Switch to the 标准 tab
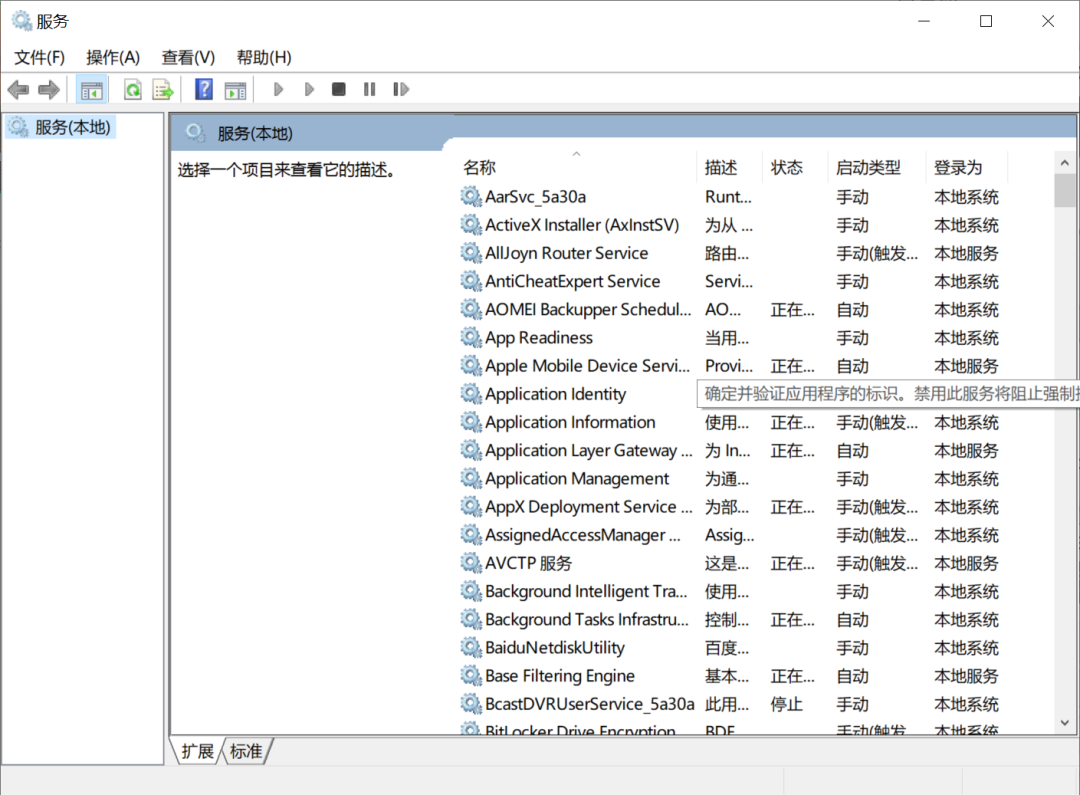1080x795 pixels. (x=246, y=752)
